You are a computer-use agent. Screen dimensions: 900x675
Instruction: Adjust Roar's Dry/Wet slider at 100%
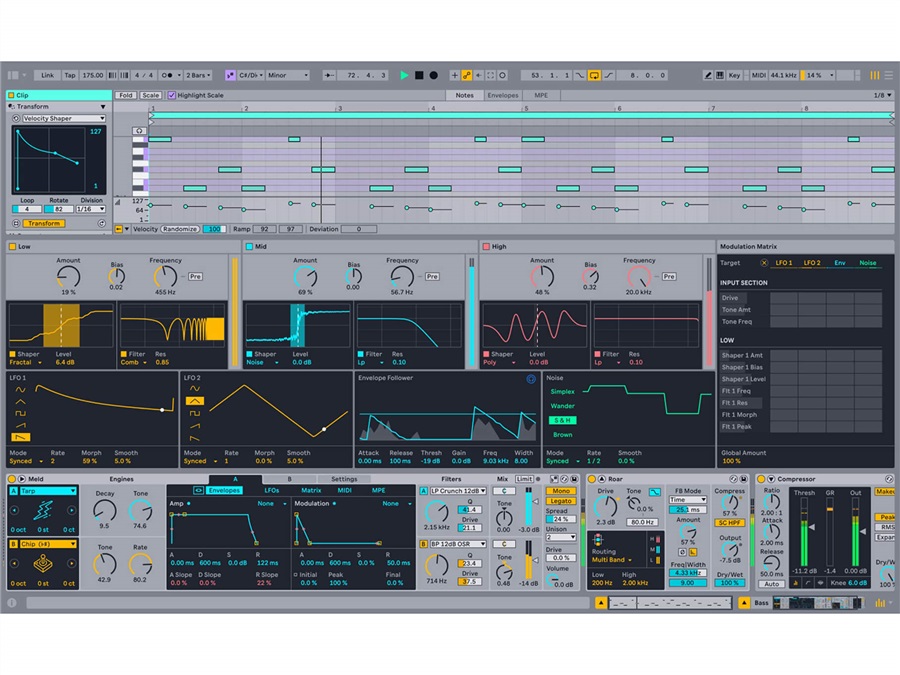(728, 582)
